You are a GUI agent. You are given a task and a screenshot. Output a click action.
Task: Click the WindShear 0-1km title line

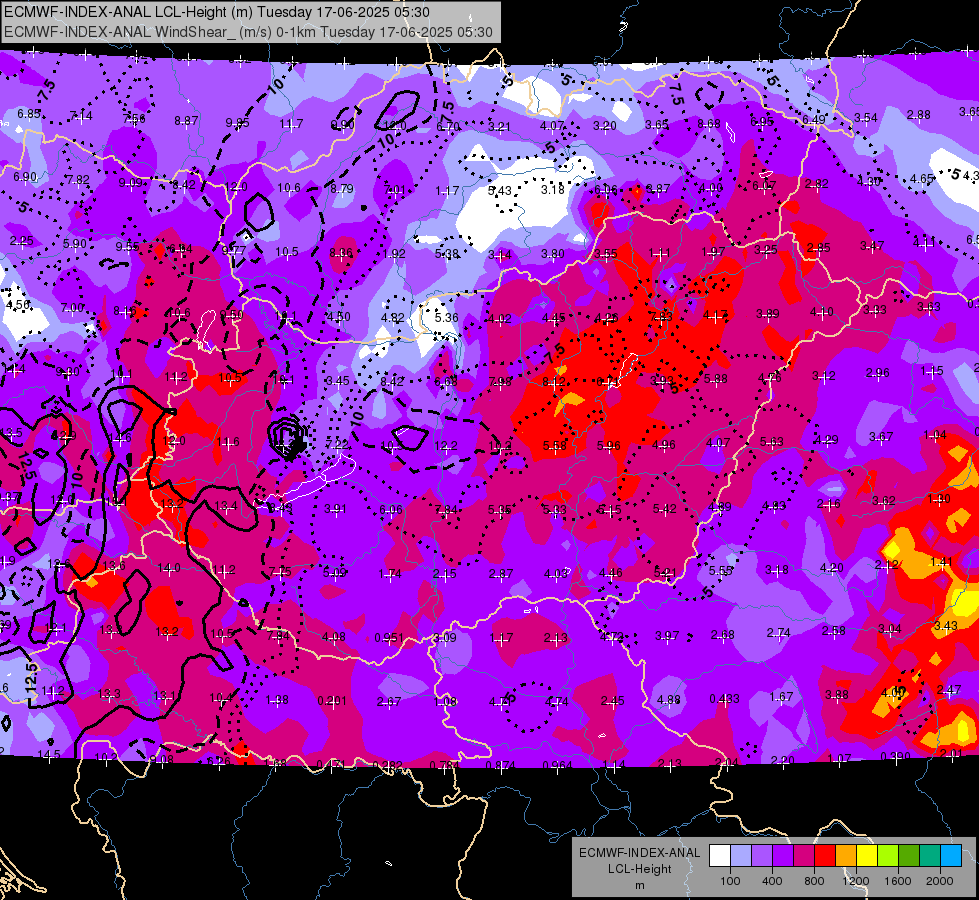pos(248,32)
